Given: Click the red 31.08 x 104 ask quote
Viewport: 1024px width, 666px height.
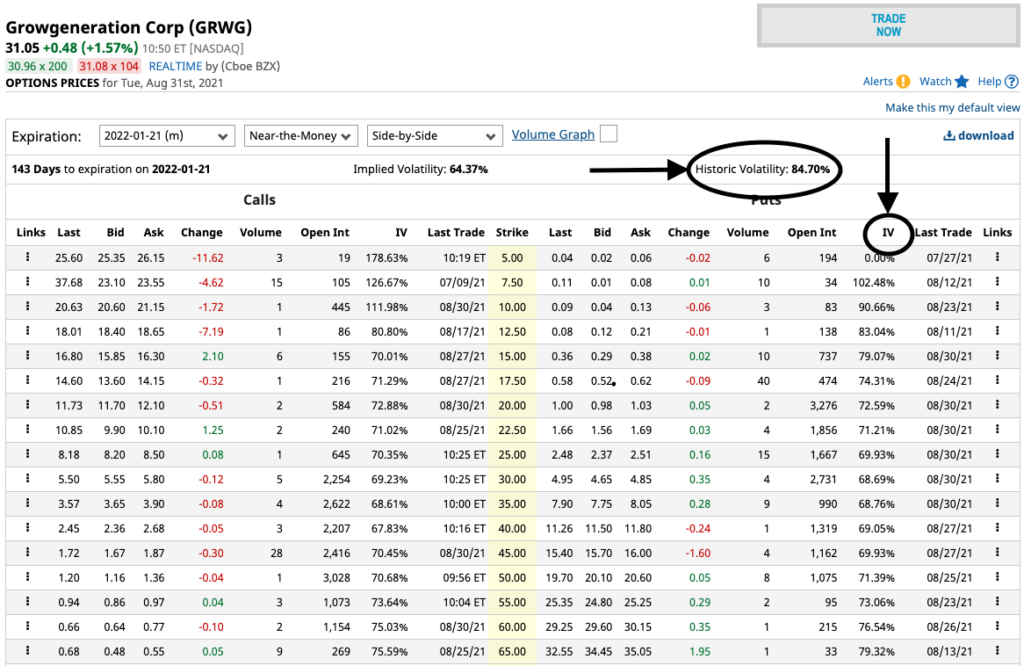Looking at the screenshot, I should point(109,66).
